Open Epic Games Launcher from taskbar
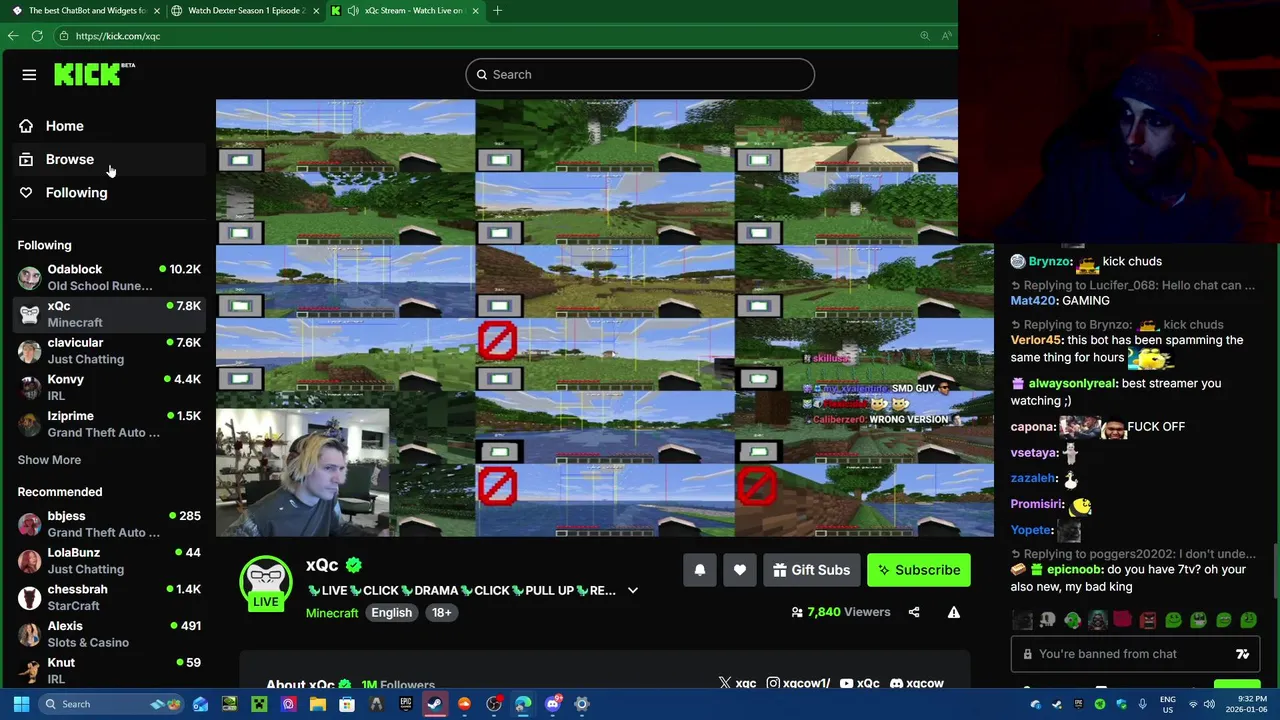Image resolution: width=1280 pixels, height=720 pixels. pyautogui.click(x=406, y=704)
